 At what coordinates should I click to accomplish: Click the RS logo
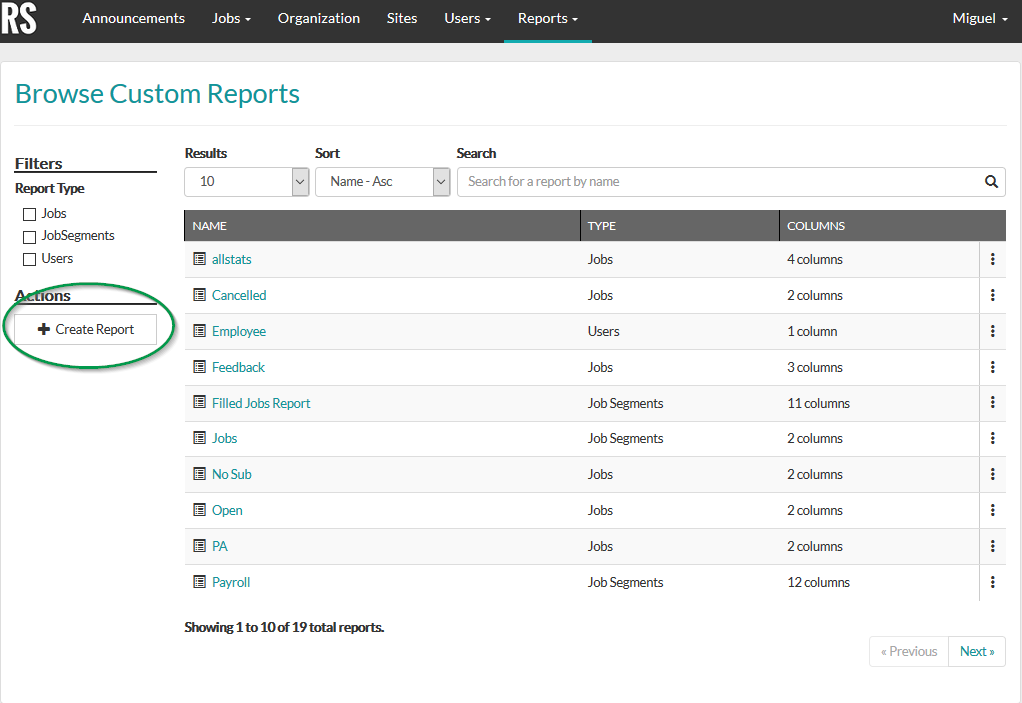(20, 20)
